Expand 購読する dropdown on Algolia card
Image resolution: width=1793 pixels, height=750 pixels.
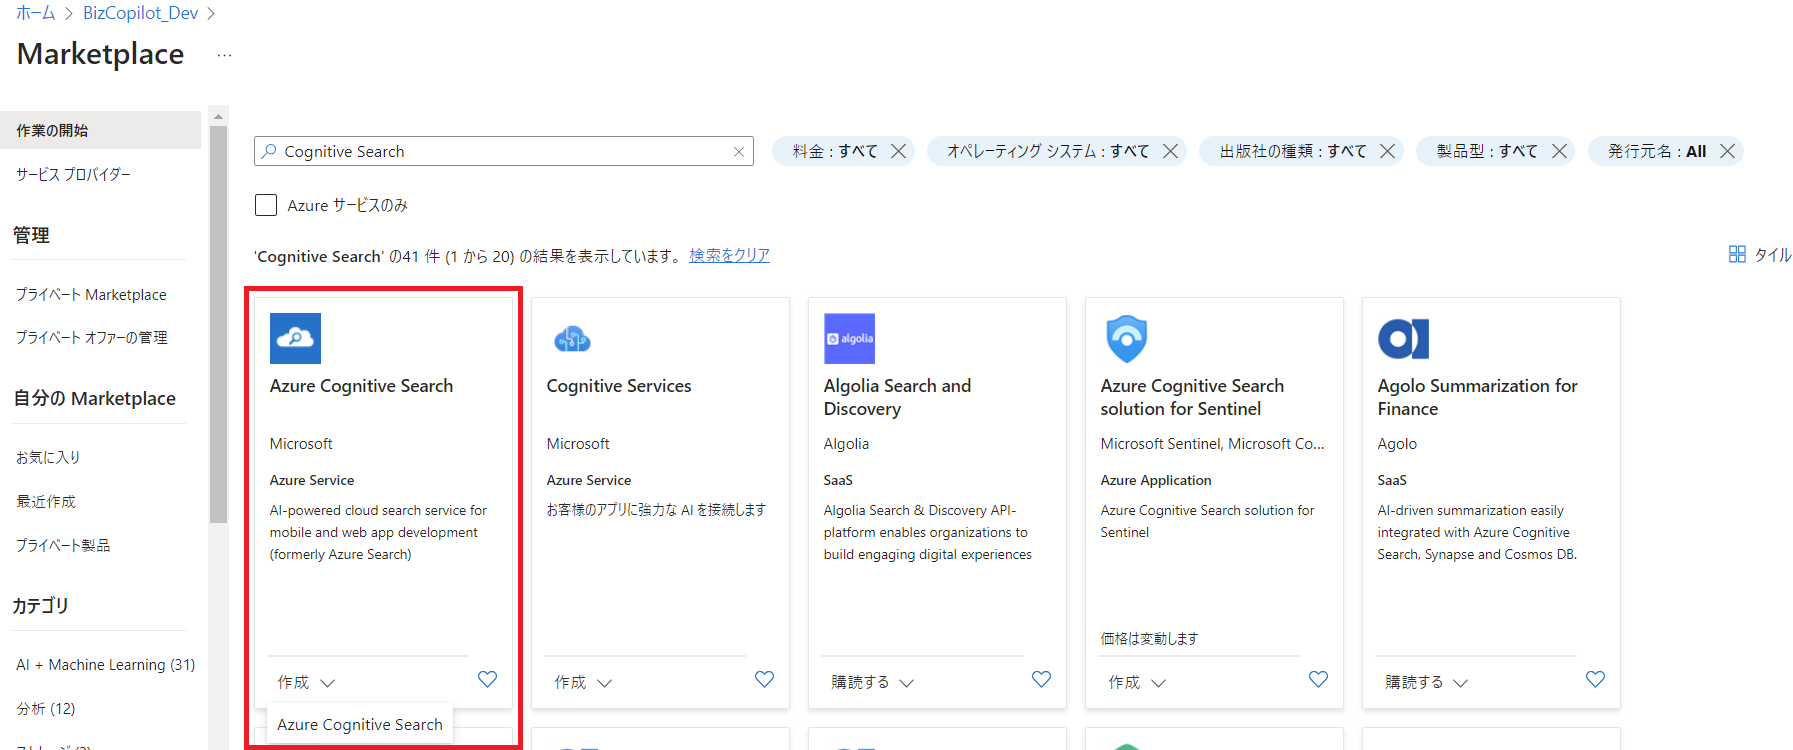(x=872, y=682)
